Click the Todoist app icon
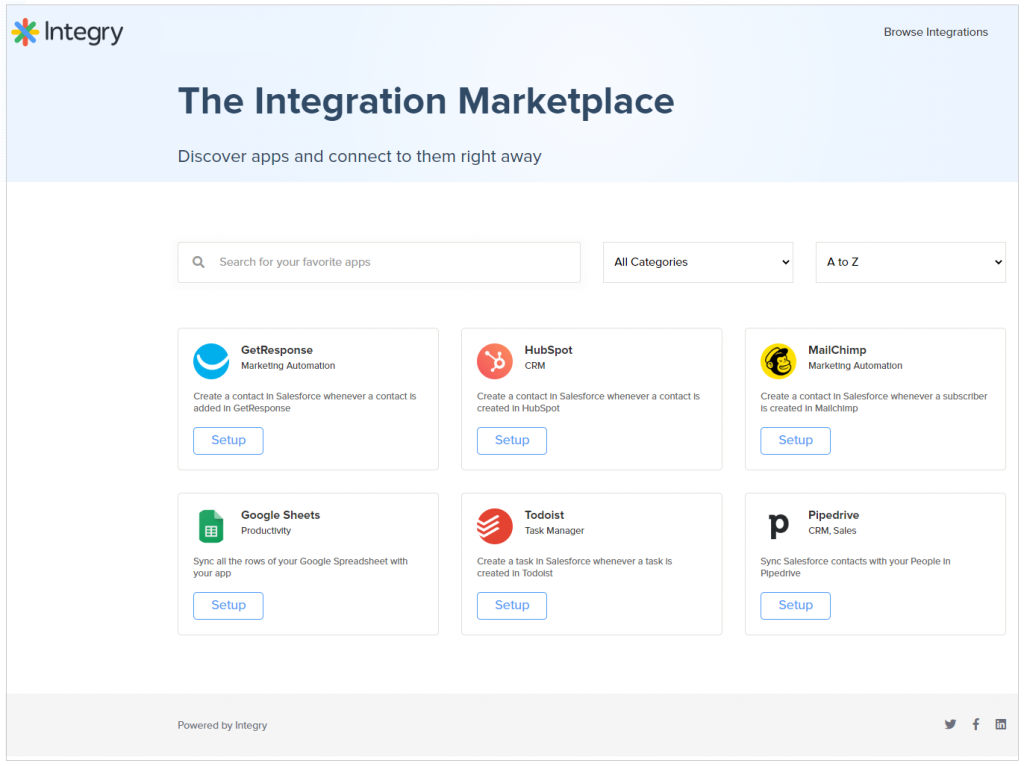1024x766 pixels. tap(494, 526)
